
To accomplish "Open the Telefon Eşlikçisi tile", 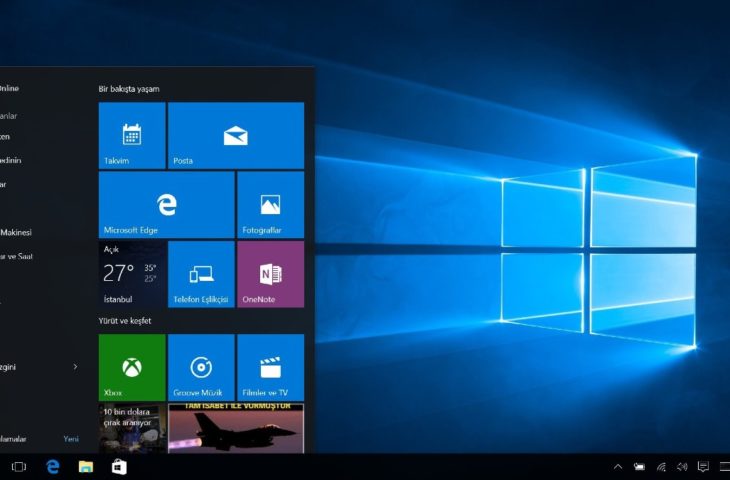I will pyautogui.click(x=201, y=274).
